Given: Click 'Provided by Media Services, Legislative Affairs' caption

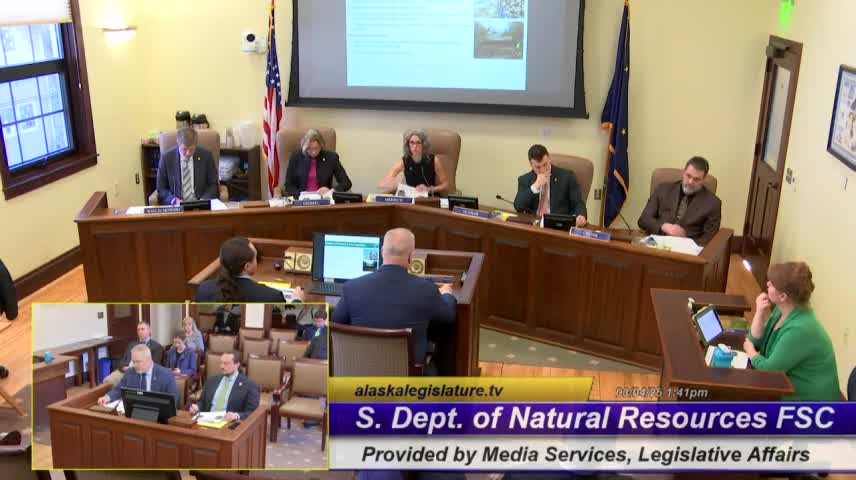Looking at the screenshot, I should (x=585, y=454).
